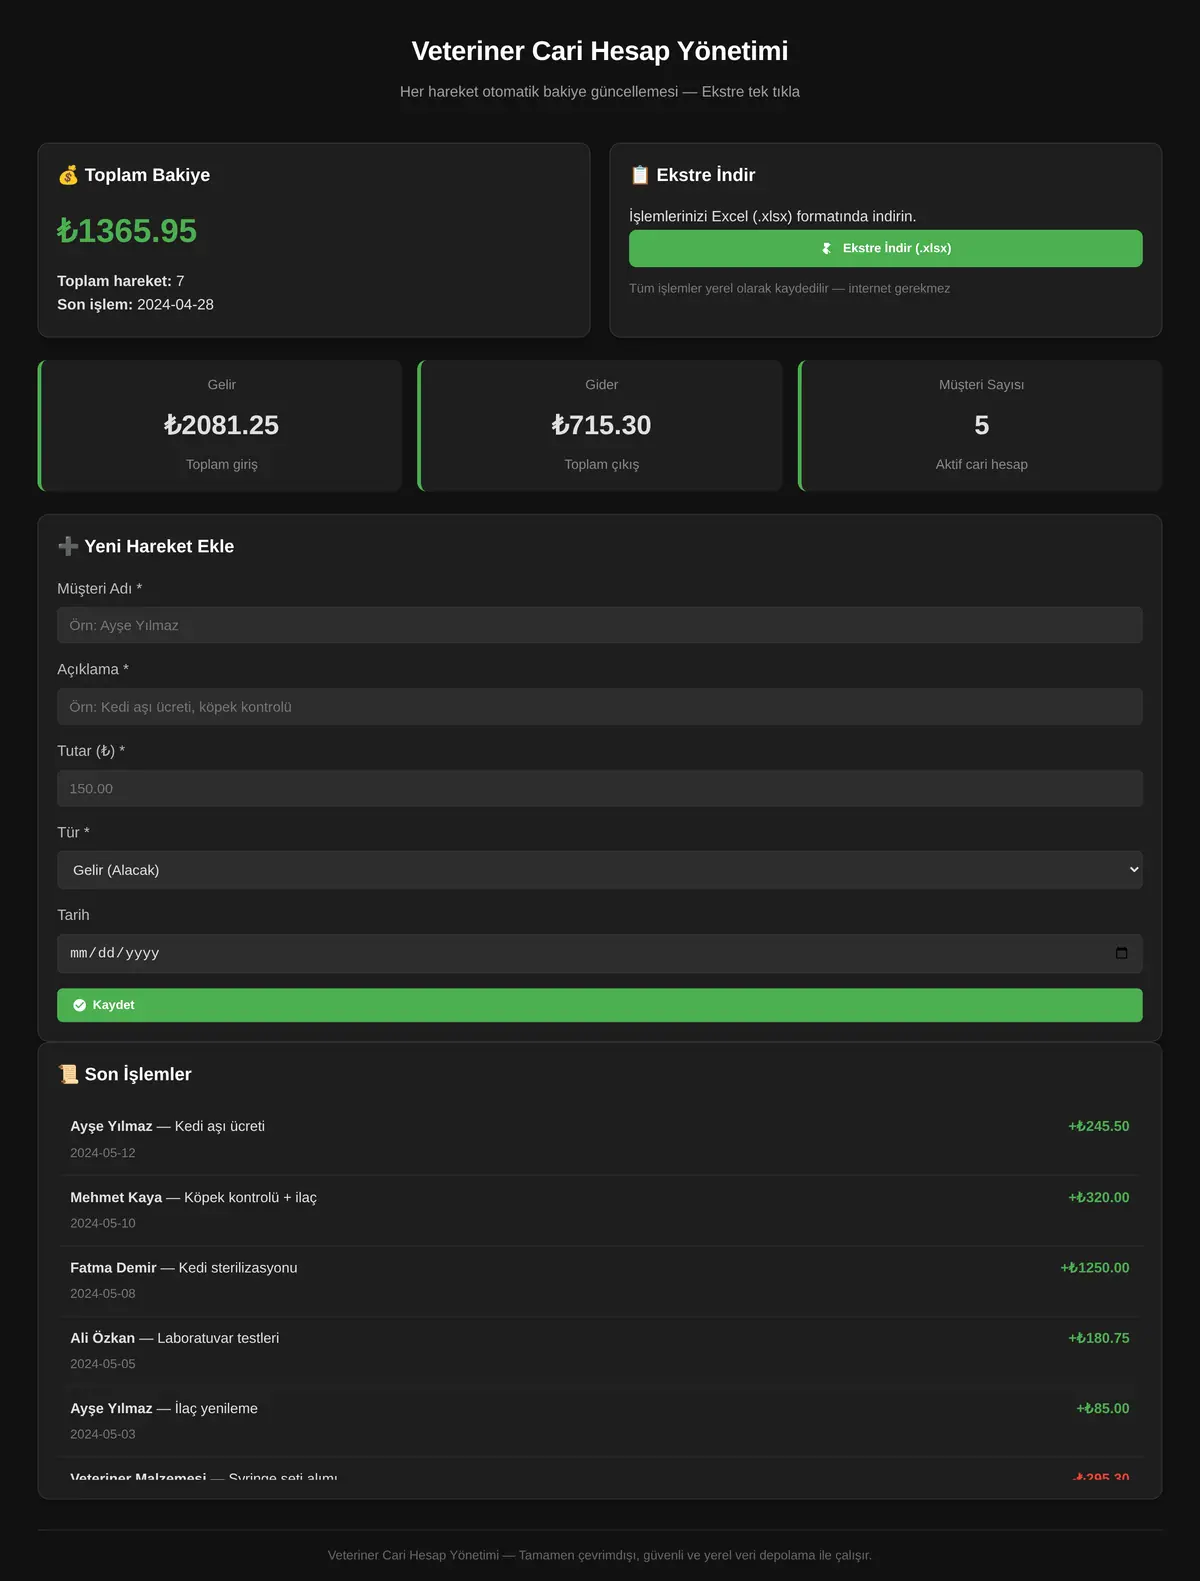Select the Gider summary card
Screen dimensions: 1200x1581
[x=600, y=425]
